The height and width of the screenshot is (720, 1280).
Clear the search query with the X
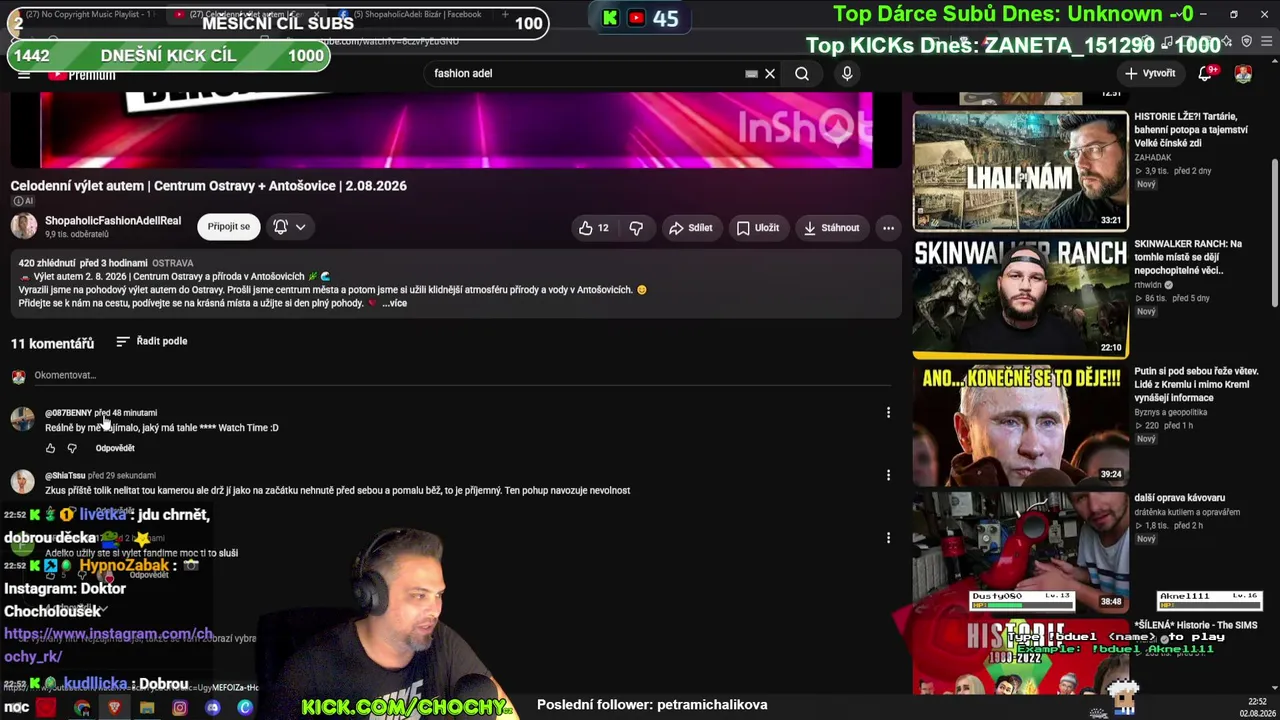tap(770, 73)
